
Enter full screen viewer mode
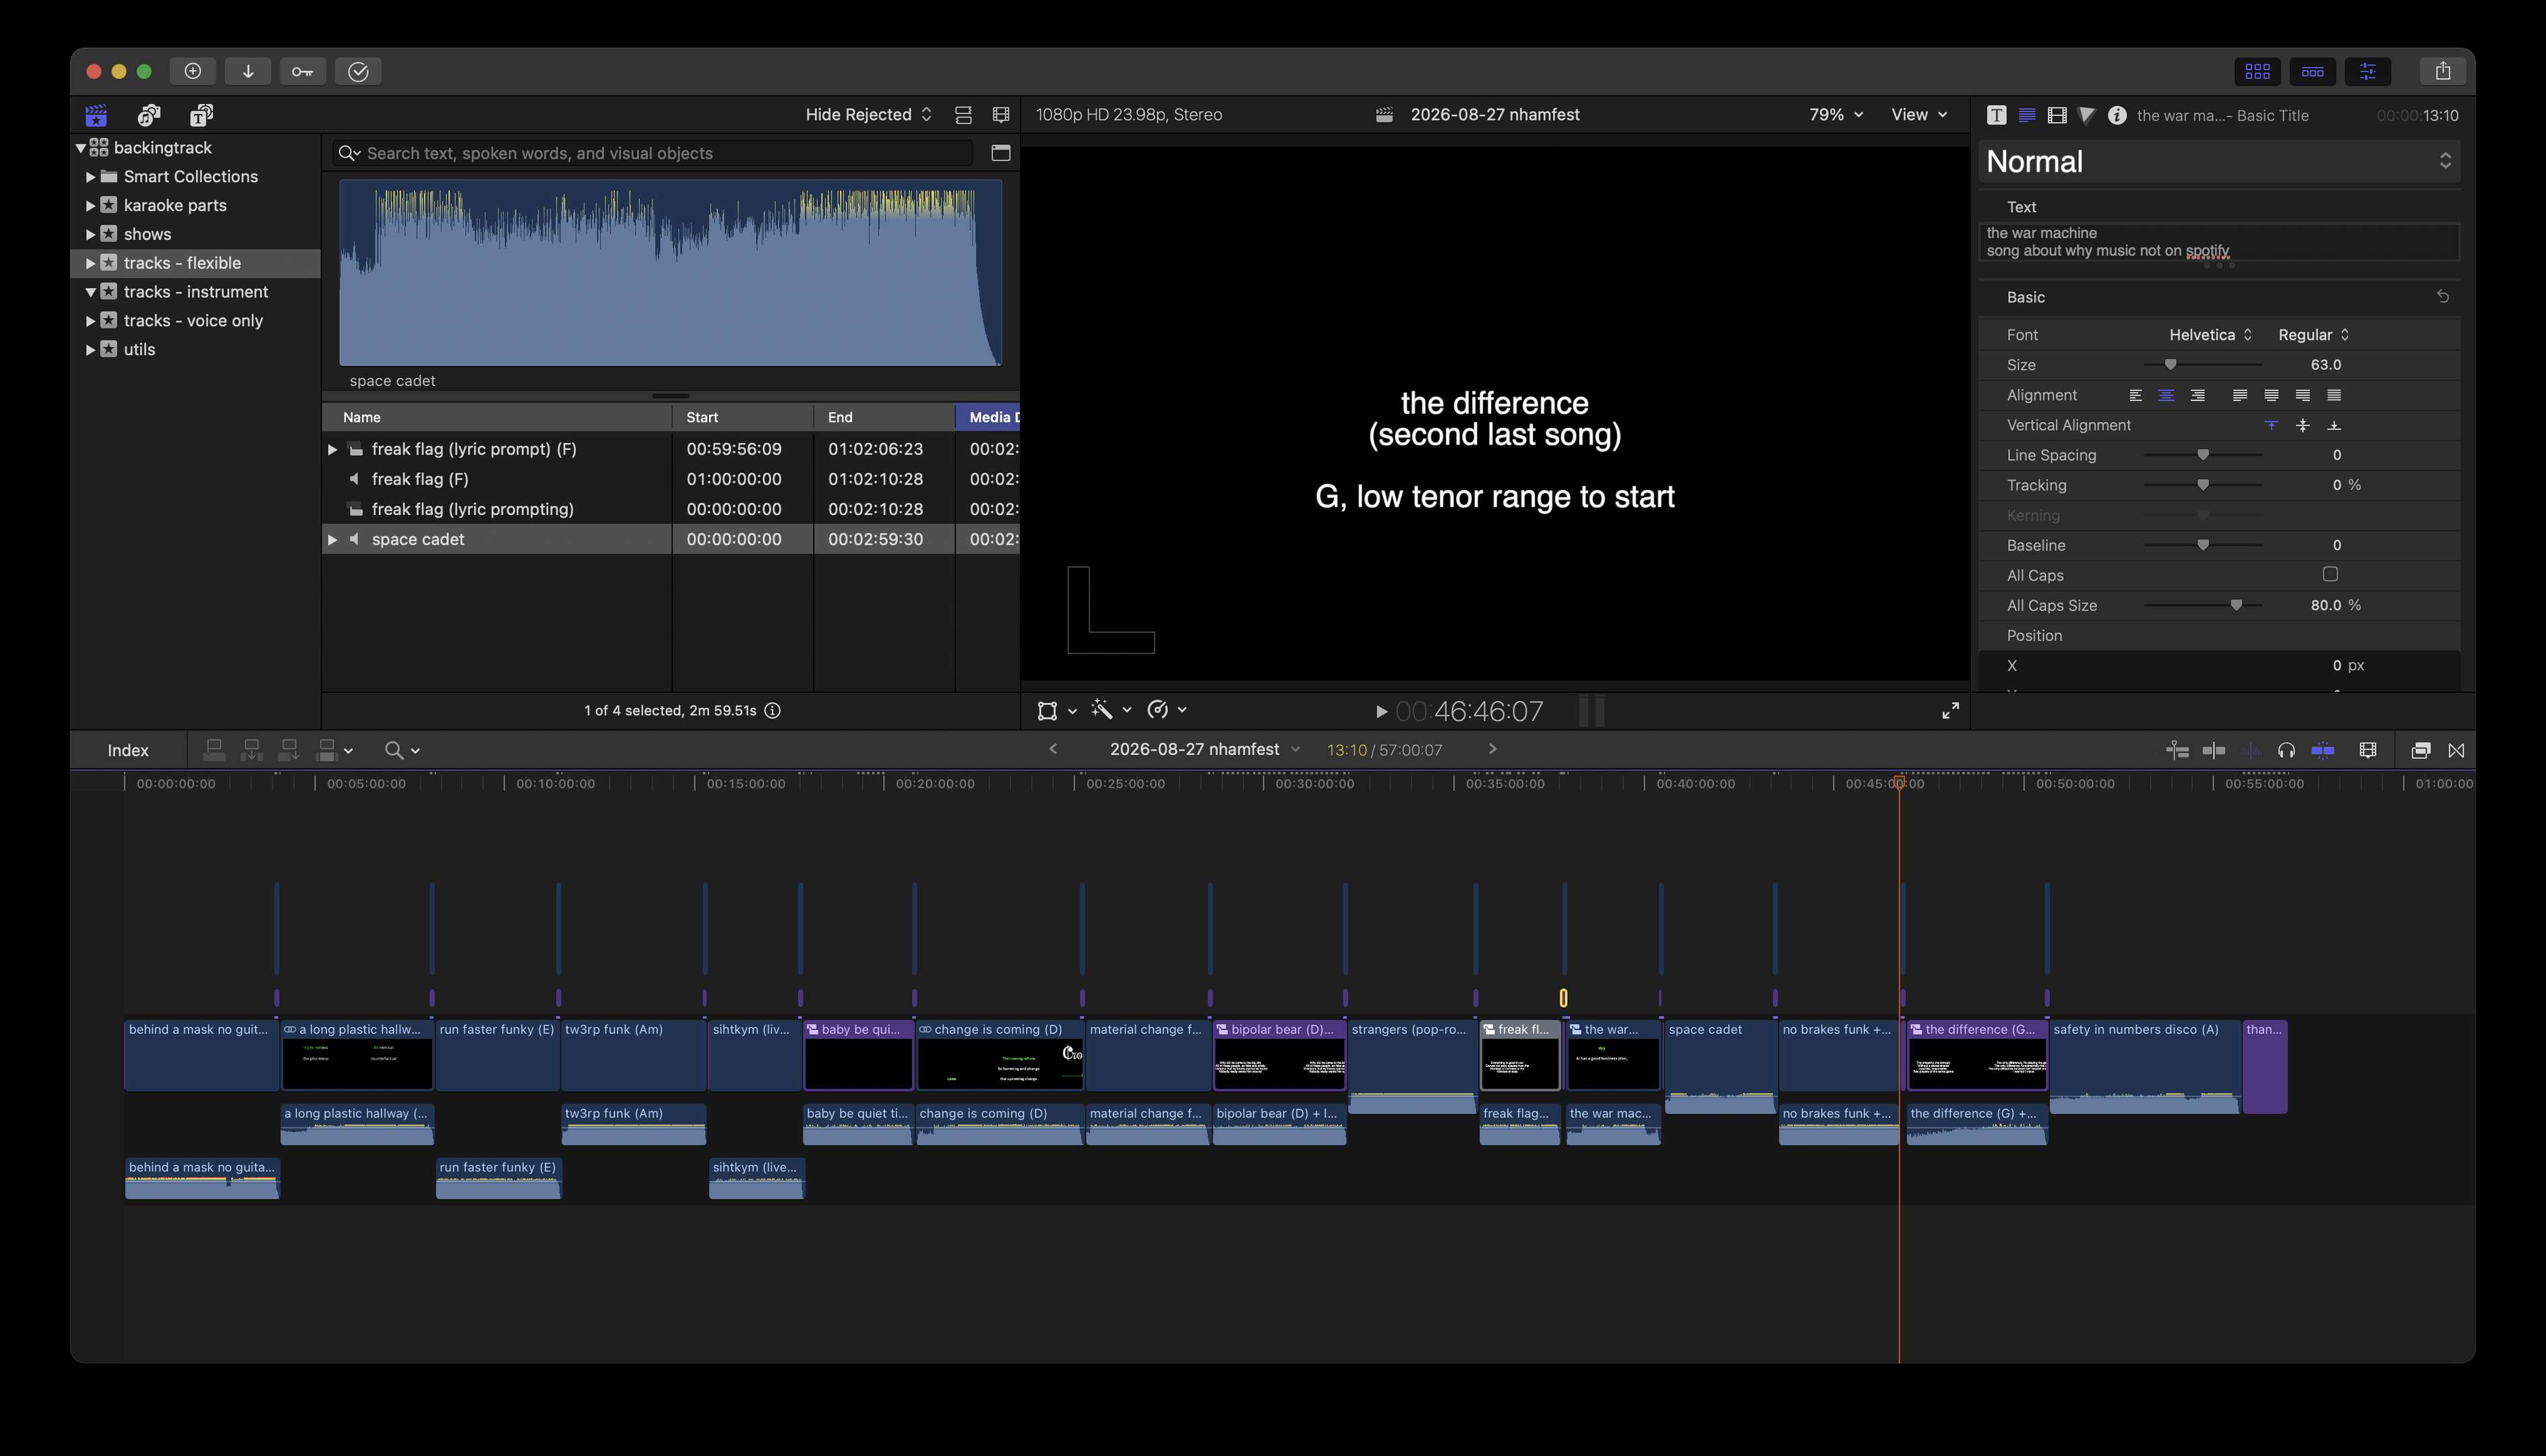(1950, 711)
